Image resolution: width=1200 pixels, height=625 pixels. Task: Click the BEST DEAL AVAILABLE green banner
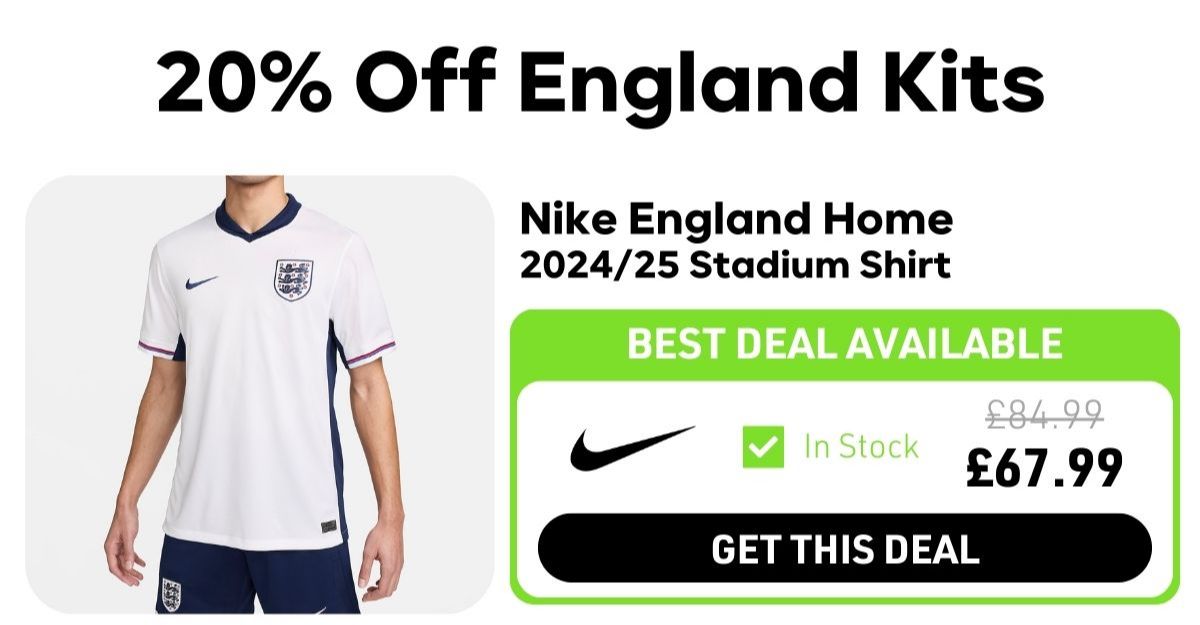[845, 344]
